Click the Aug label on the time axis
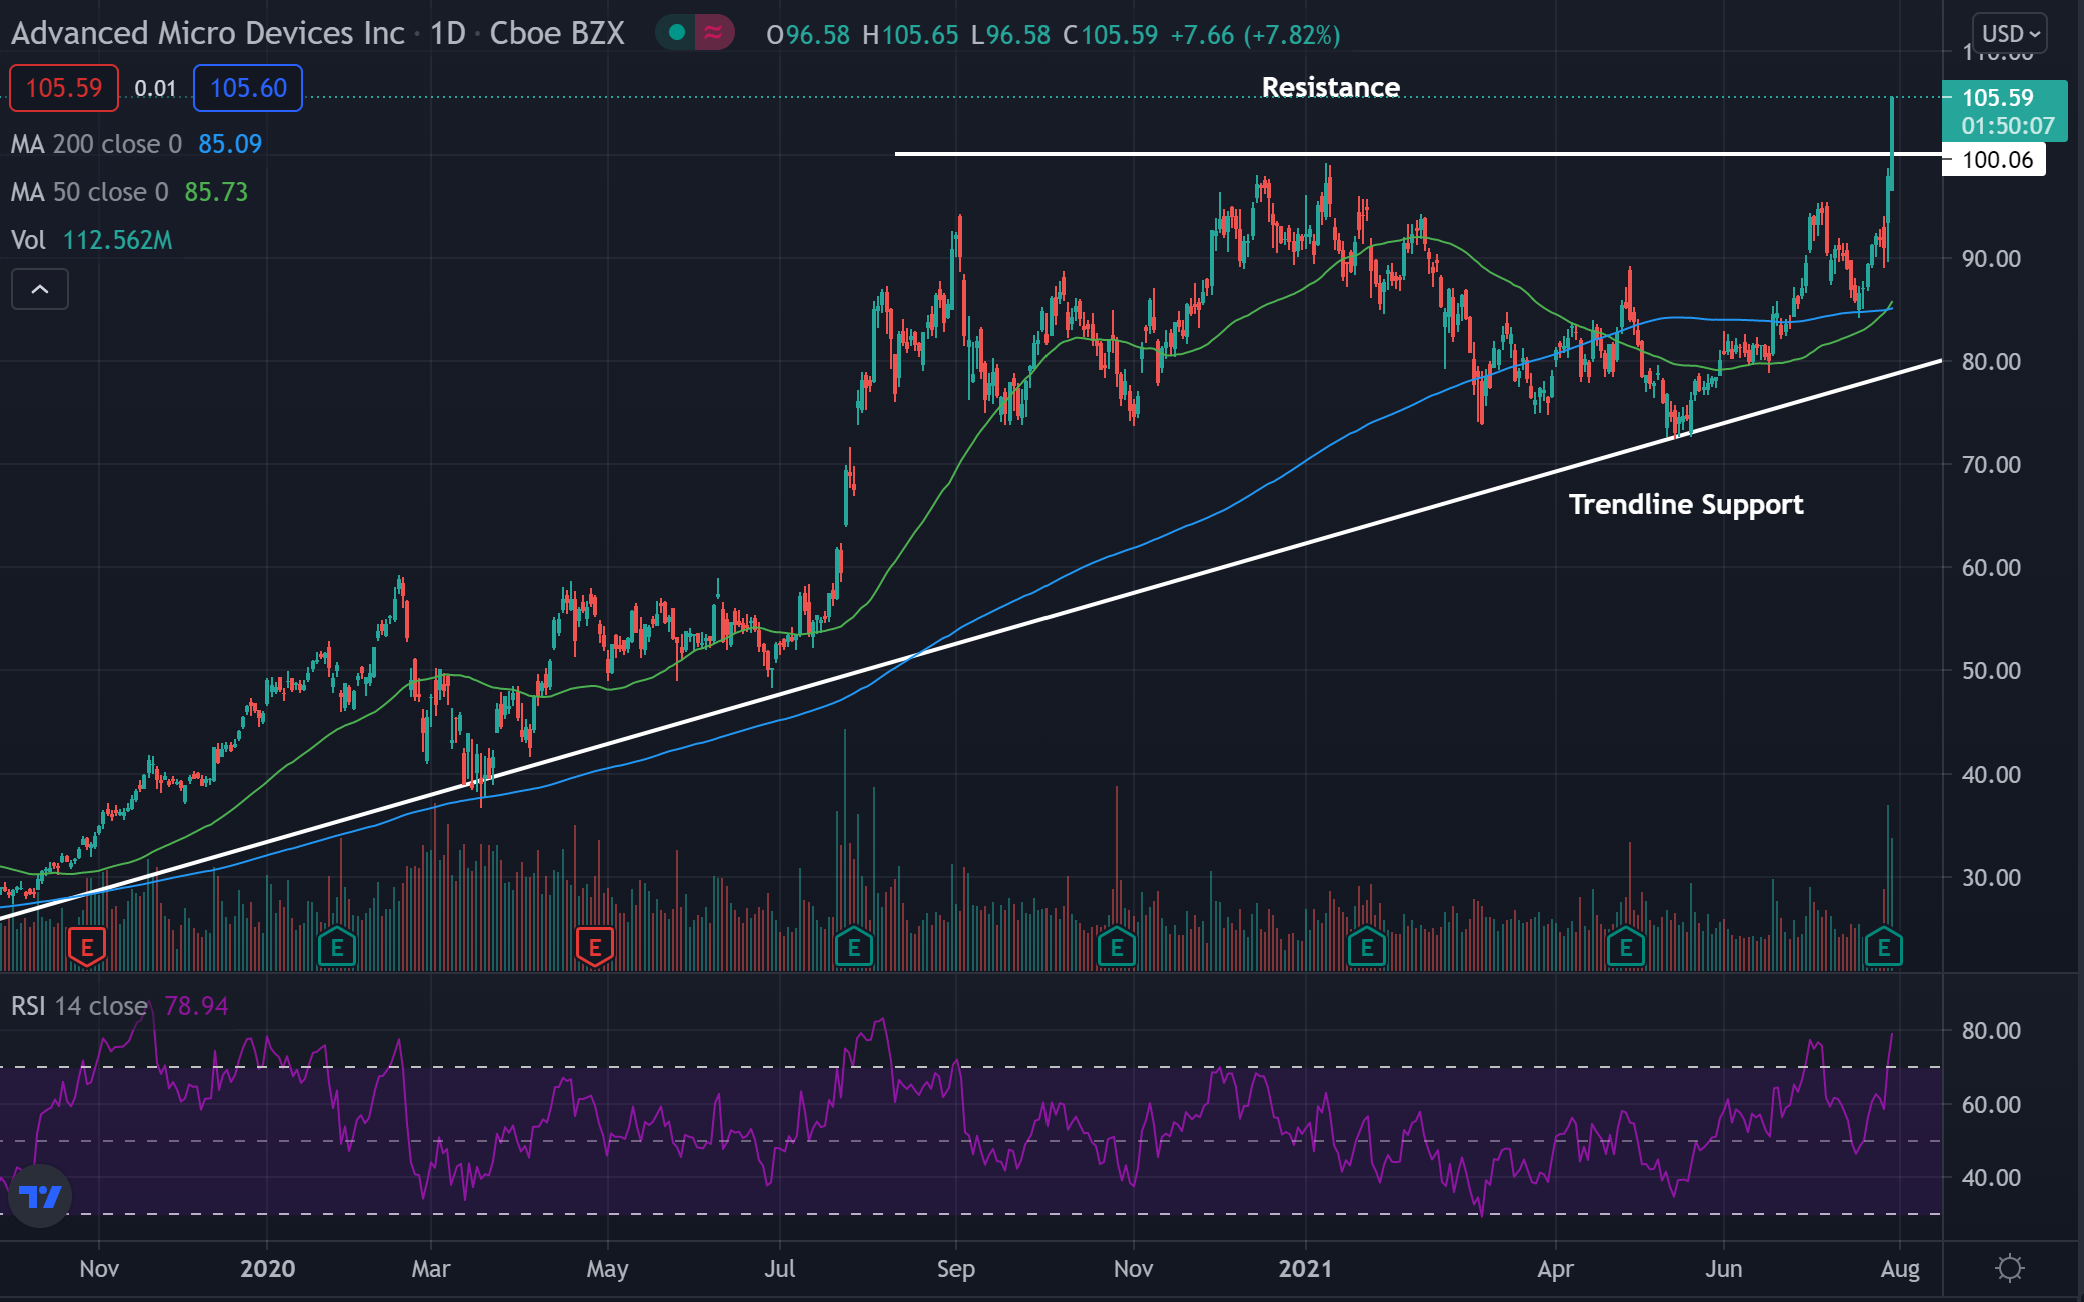Screen dimensions: 2084x1302 [1900, 1268]
